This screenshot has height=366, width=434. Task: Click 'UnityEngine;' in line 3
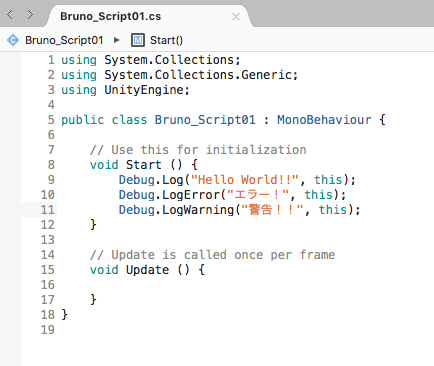point(147,90)
